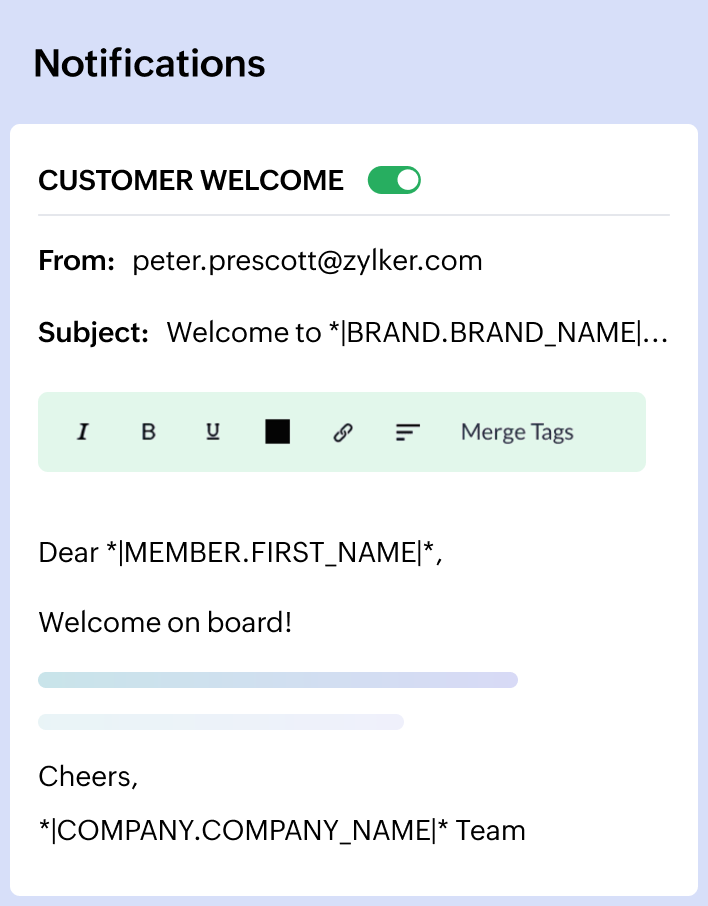708x906 pixels.
Task: Disable the Customer Welcome notification toggle
Action: (394, 181)
